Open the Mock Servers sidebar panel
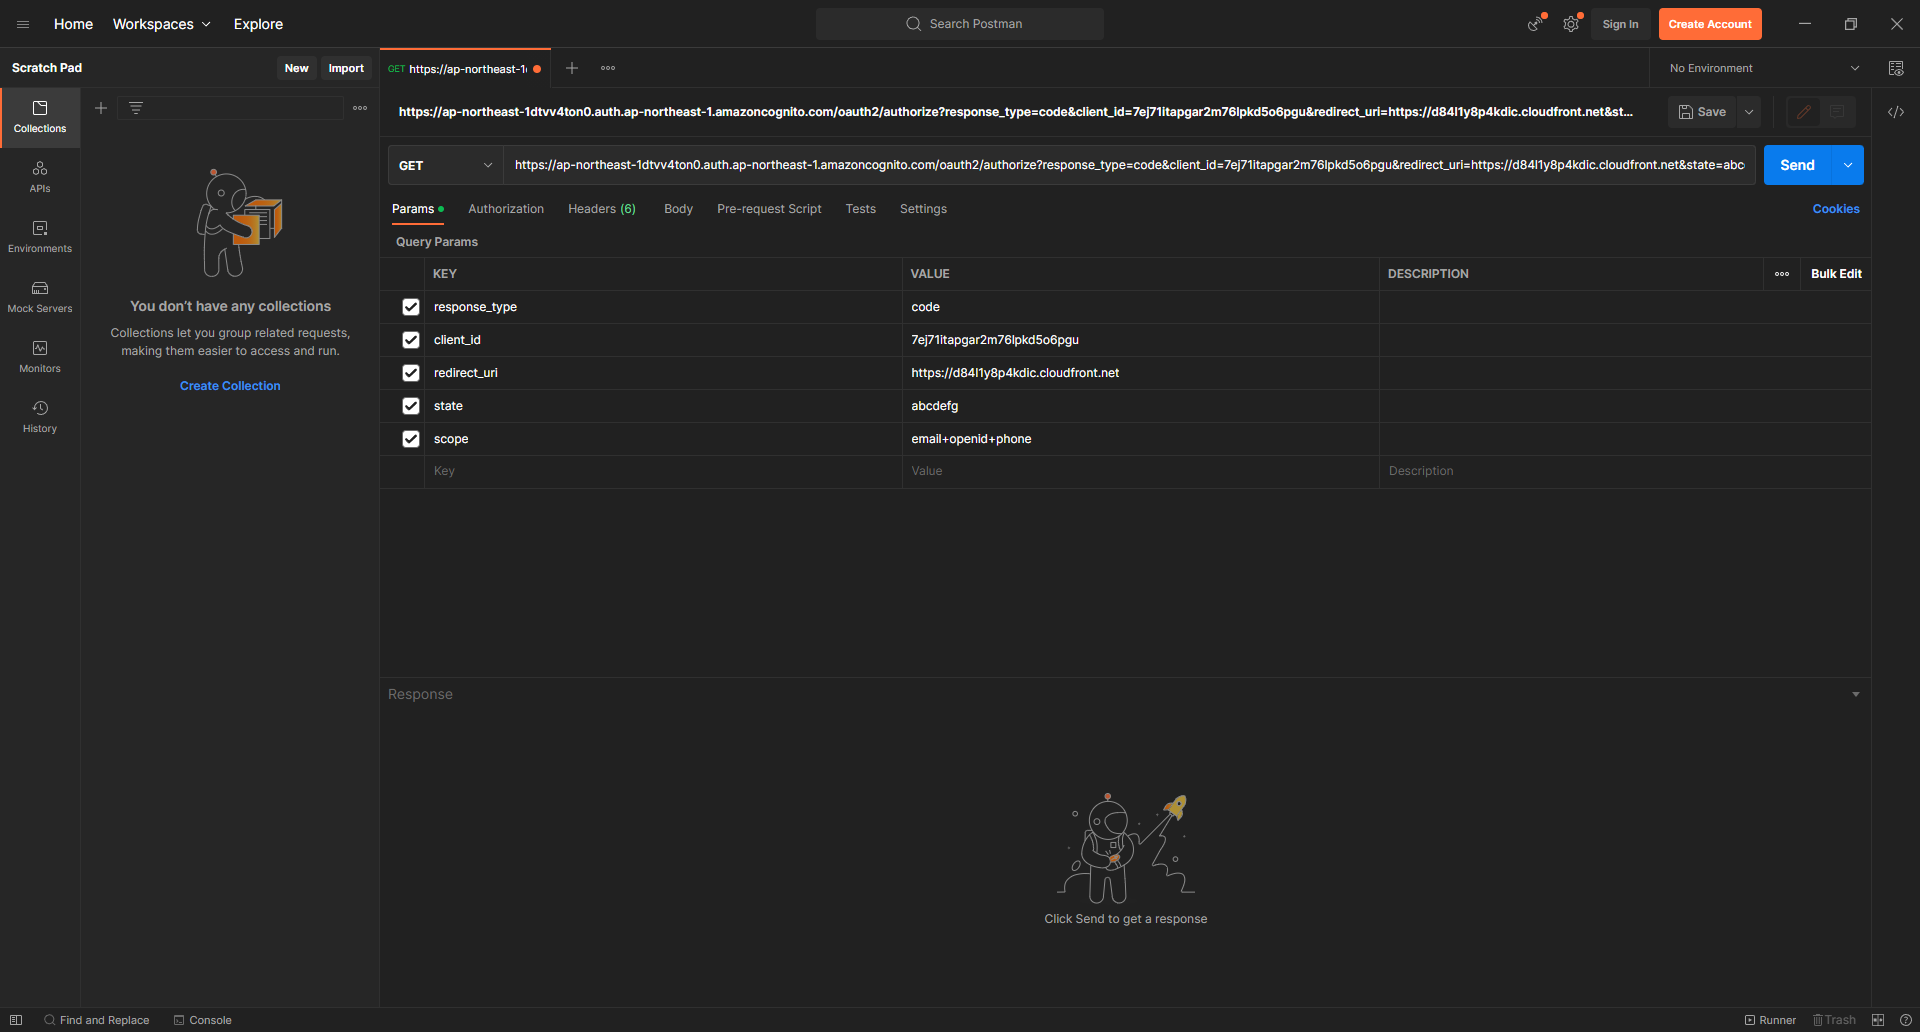This screenshot has width=1920, height=1032. [x=40, y=297]
